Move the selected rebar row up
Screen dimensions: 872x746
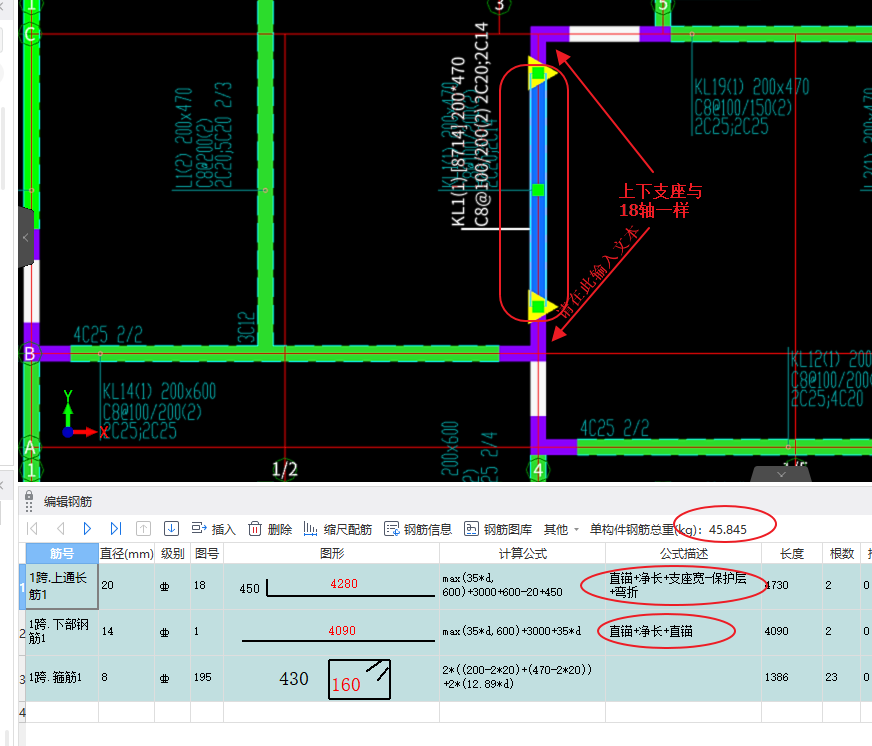pyautogui.click(x=144, y=529)
